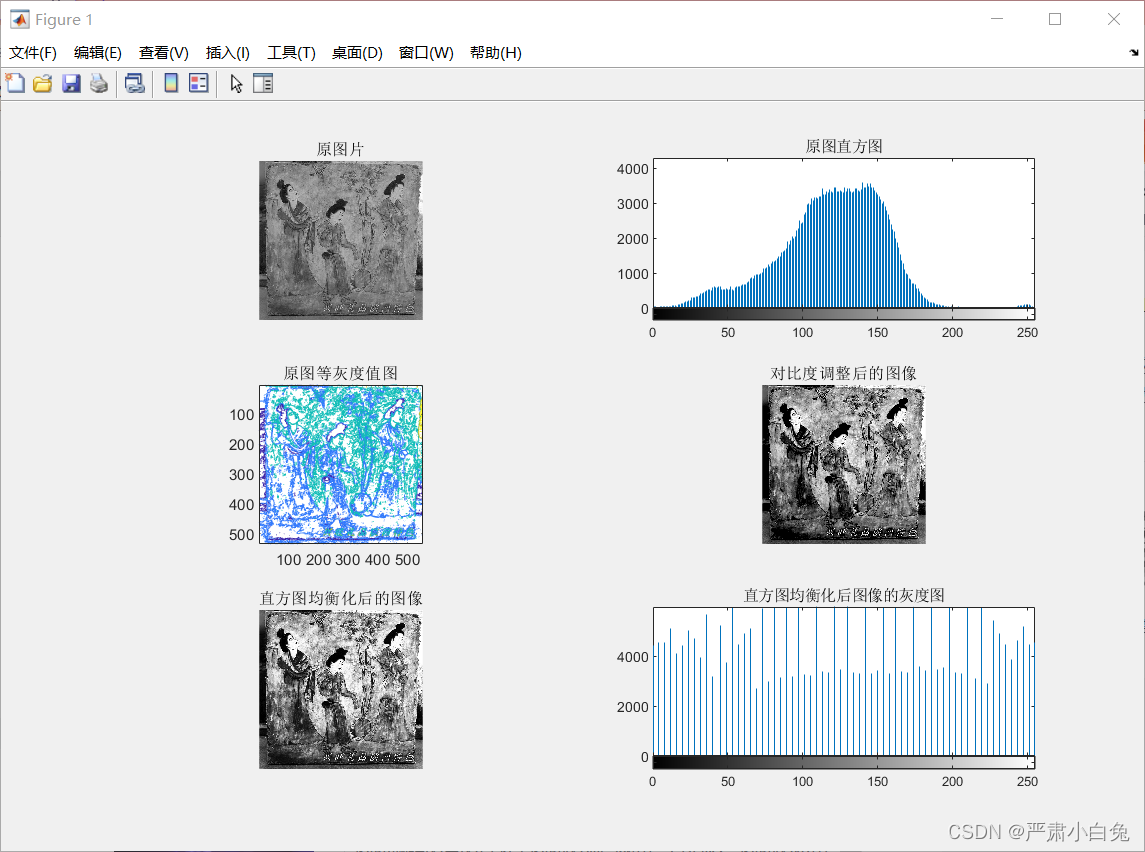This screenshot has width=1145, height=852.
Task: Open the 帮助(H) menu
Action: [496, 53]
